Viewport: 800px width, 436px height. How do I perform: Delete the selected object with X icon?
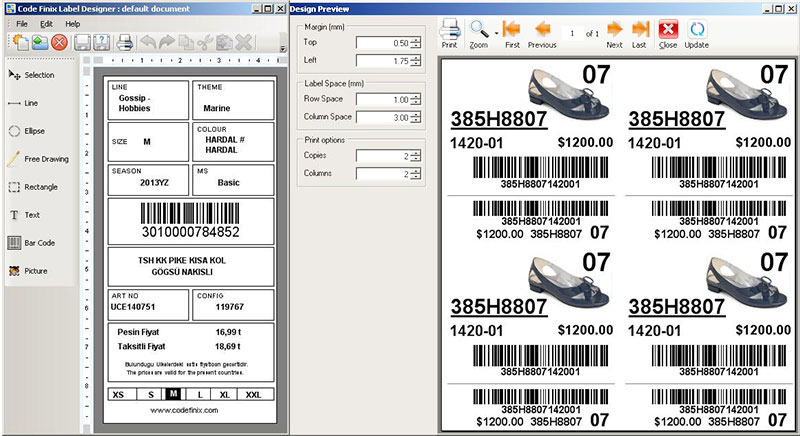244,42
